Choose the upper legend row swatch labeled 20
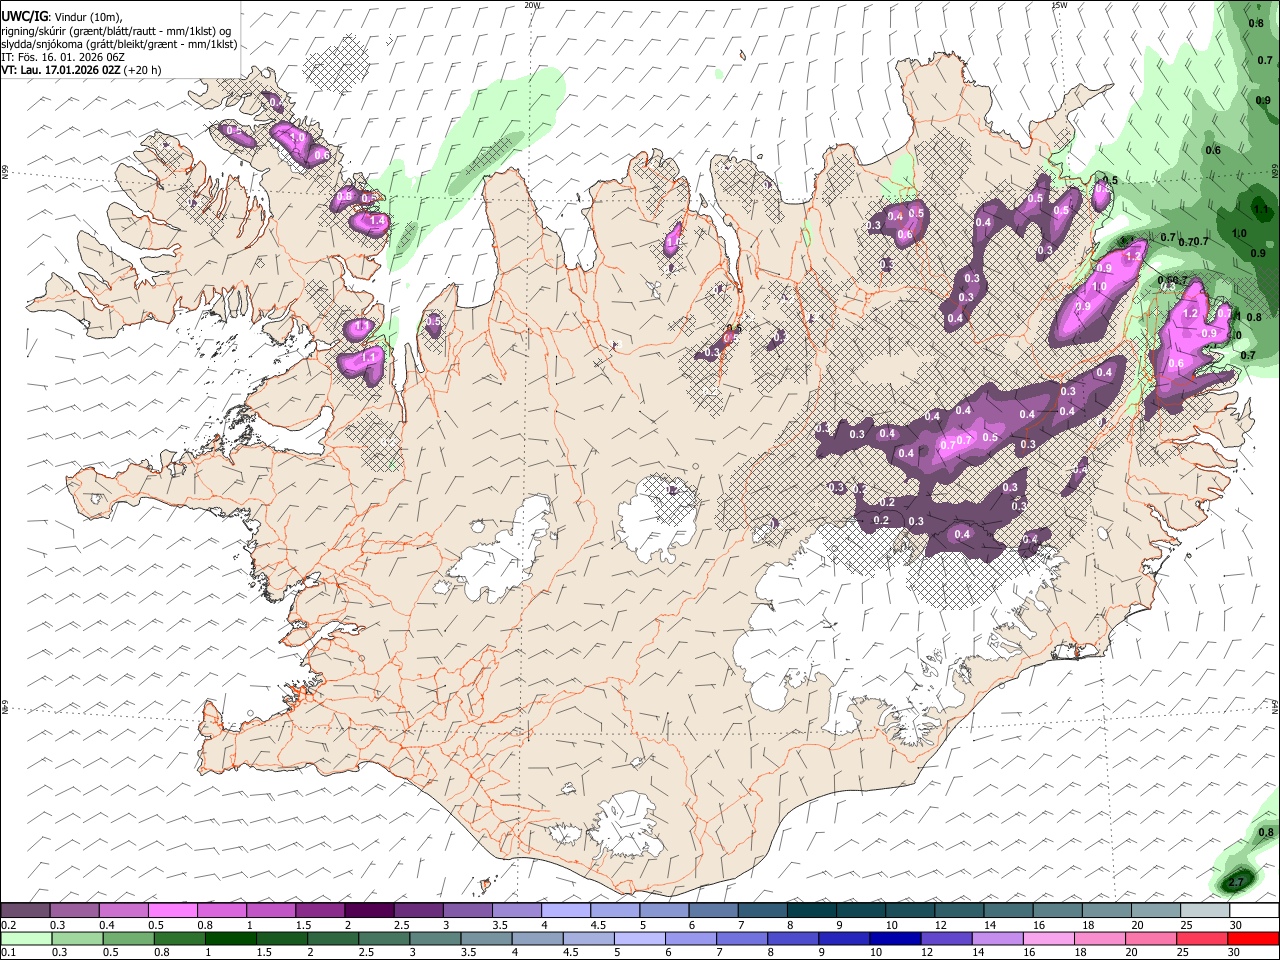 (1154, 911)
